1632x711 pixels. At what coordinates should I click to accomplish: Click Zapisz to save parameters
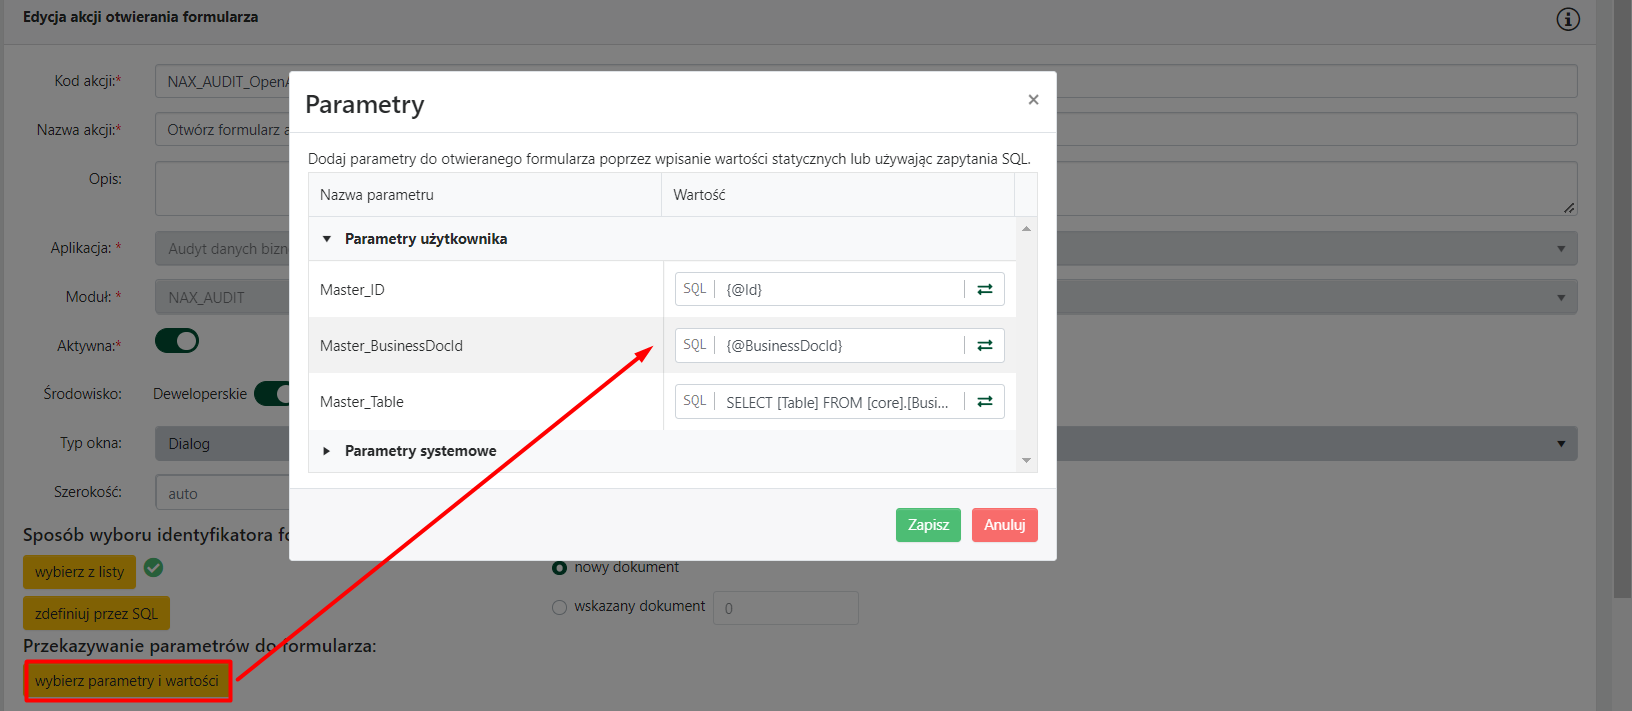[x=928, y=525]
